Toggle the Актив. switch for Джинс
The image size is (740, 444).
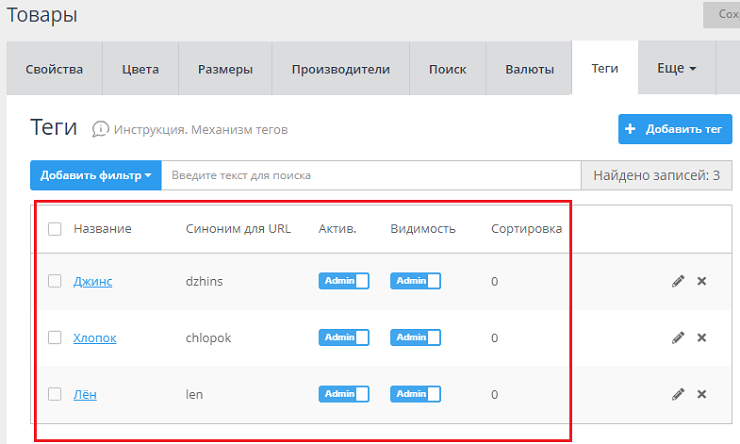[x=343, y=281]
